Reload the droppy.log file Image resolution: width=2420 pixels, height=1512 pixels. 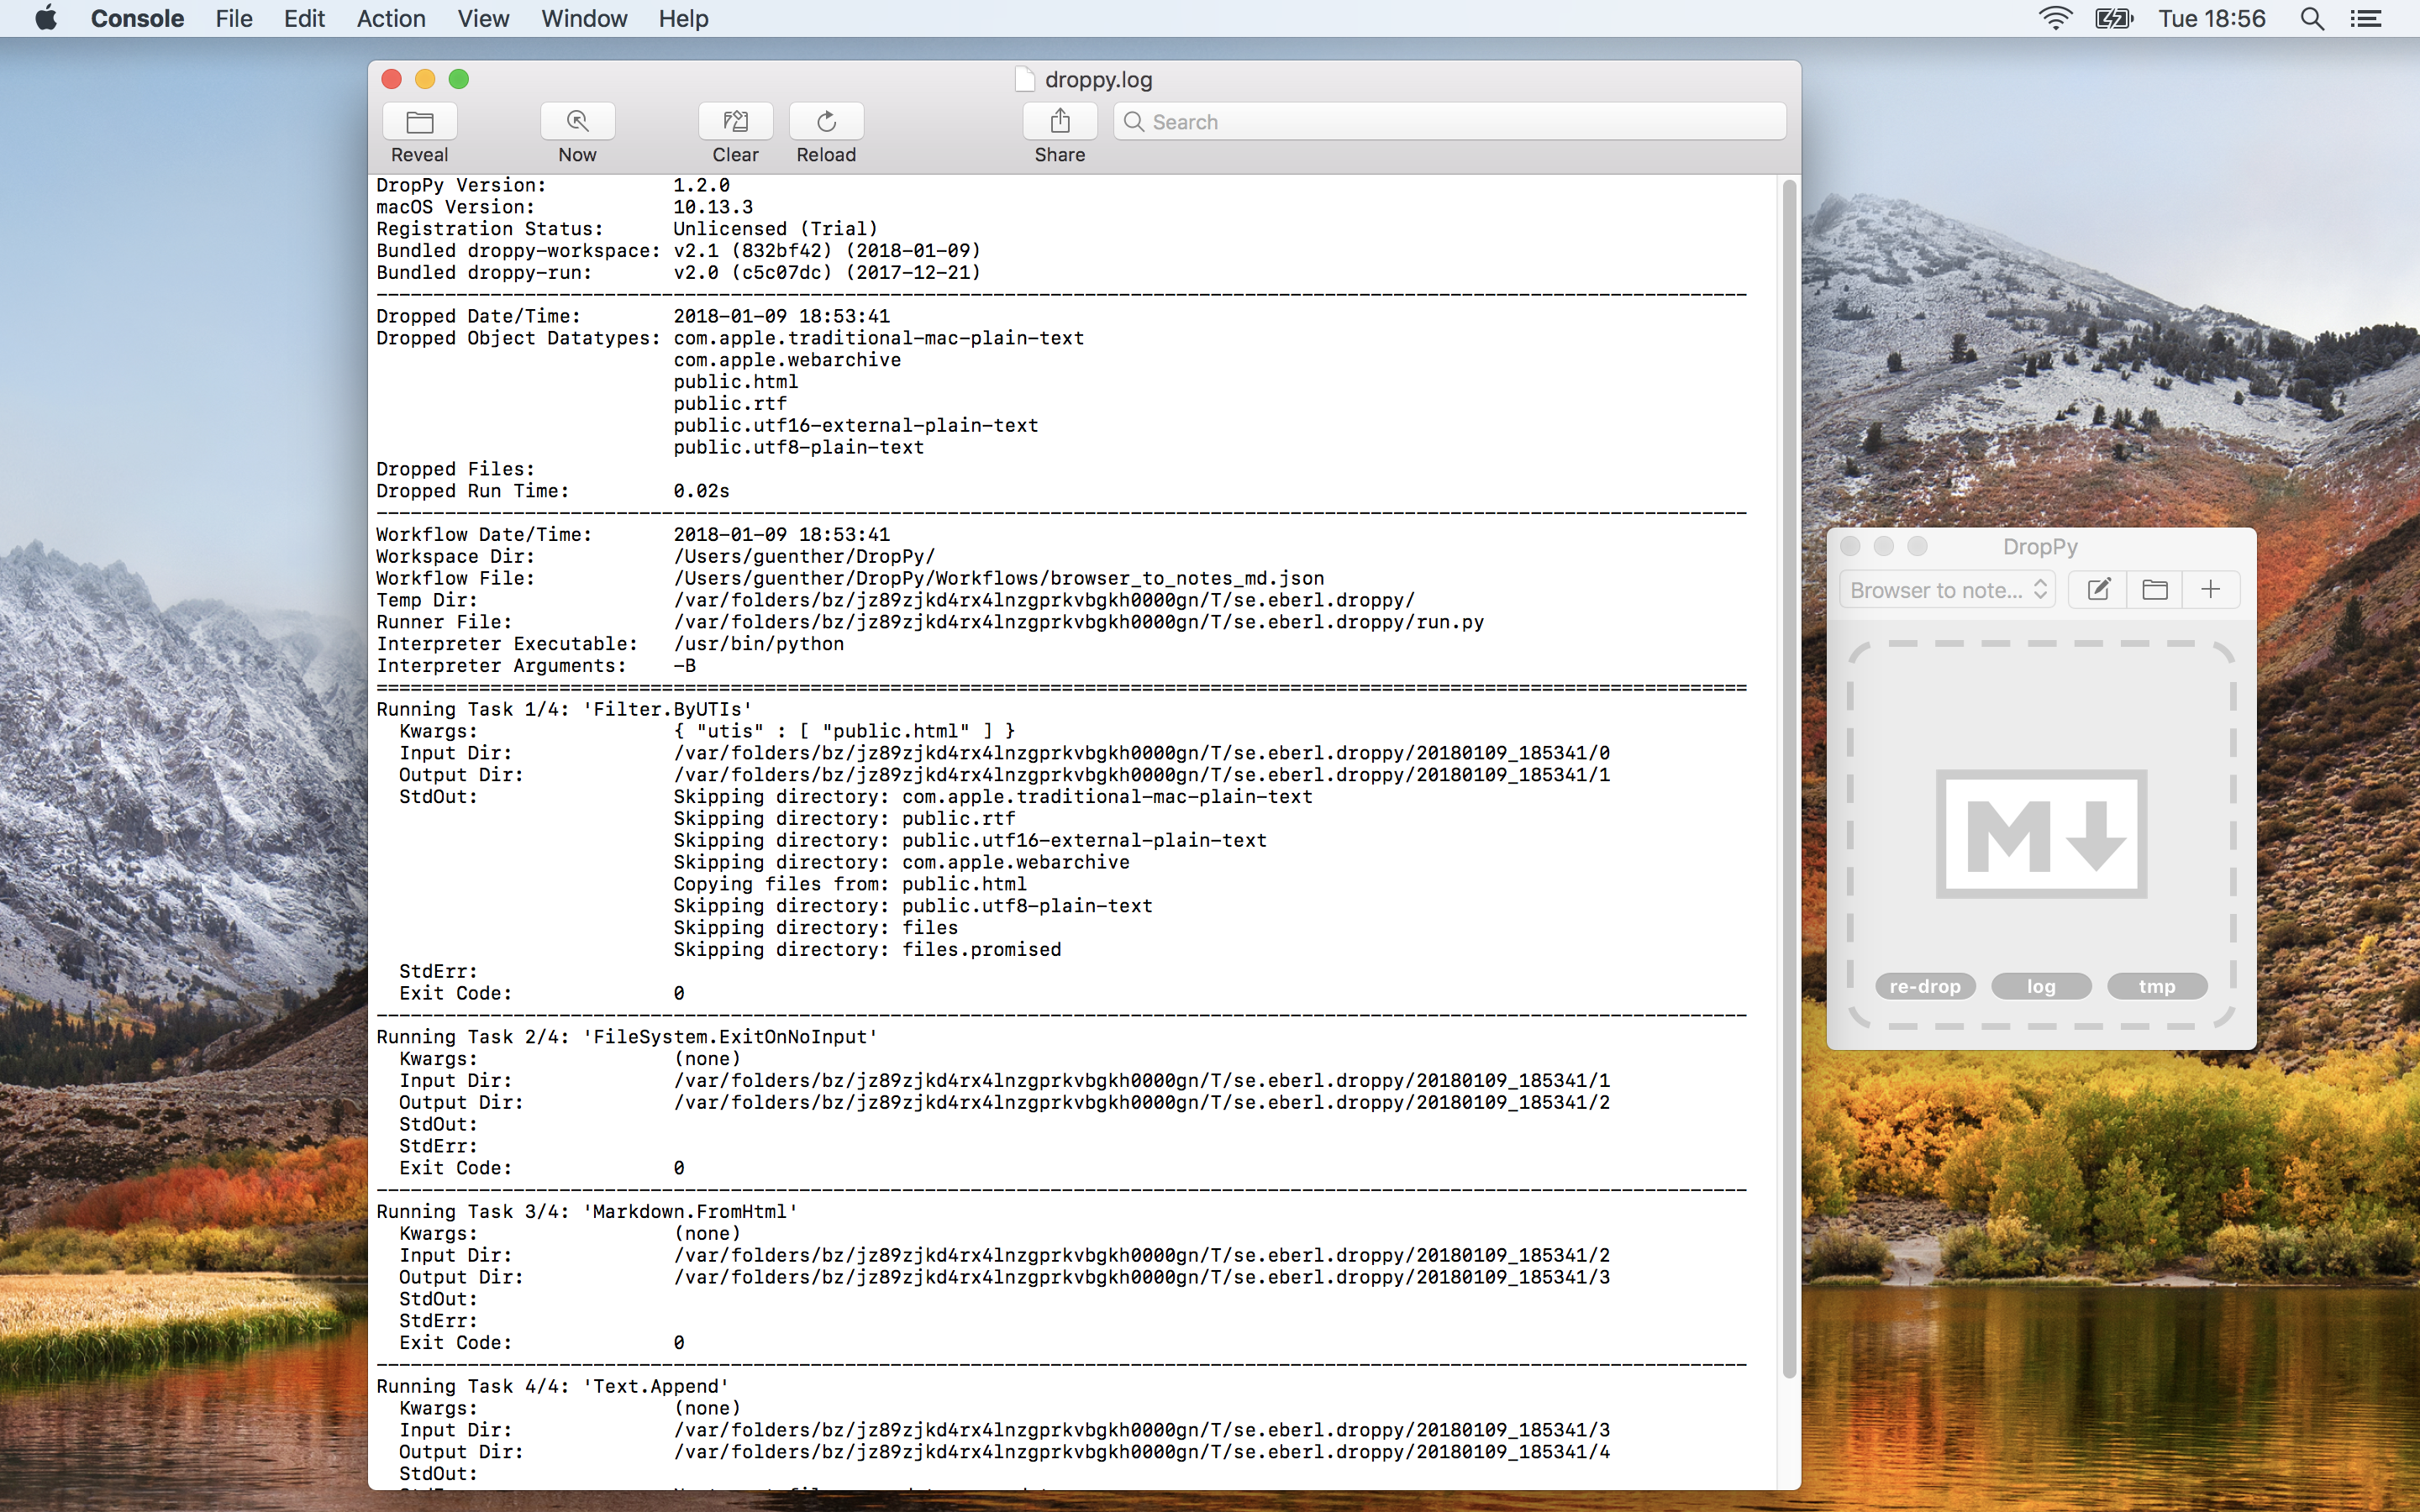[826, 122]
